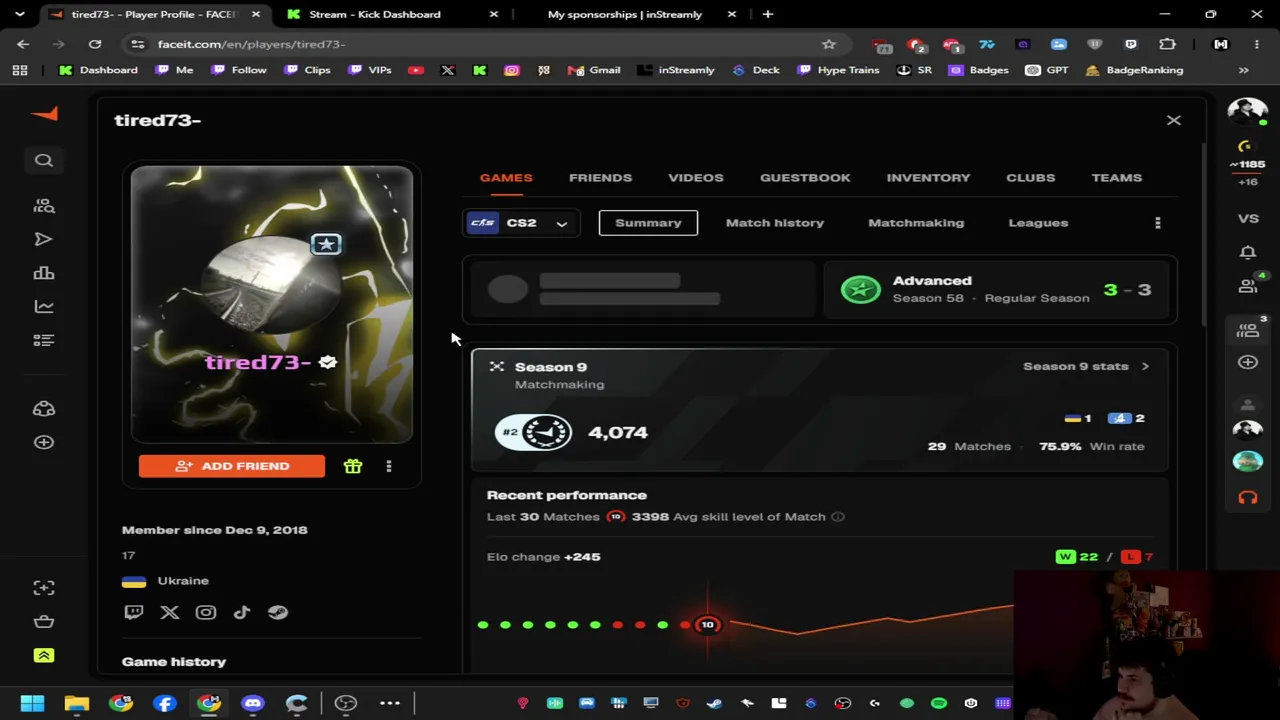Reload the FACEIT page

94,44
